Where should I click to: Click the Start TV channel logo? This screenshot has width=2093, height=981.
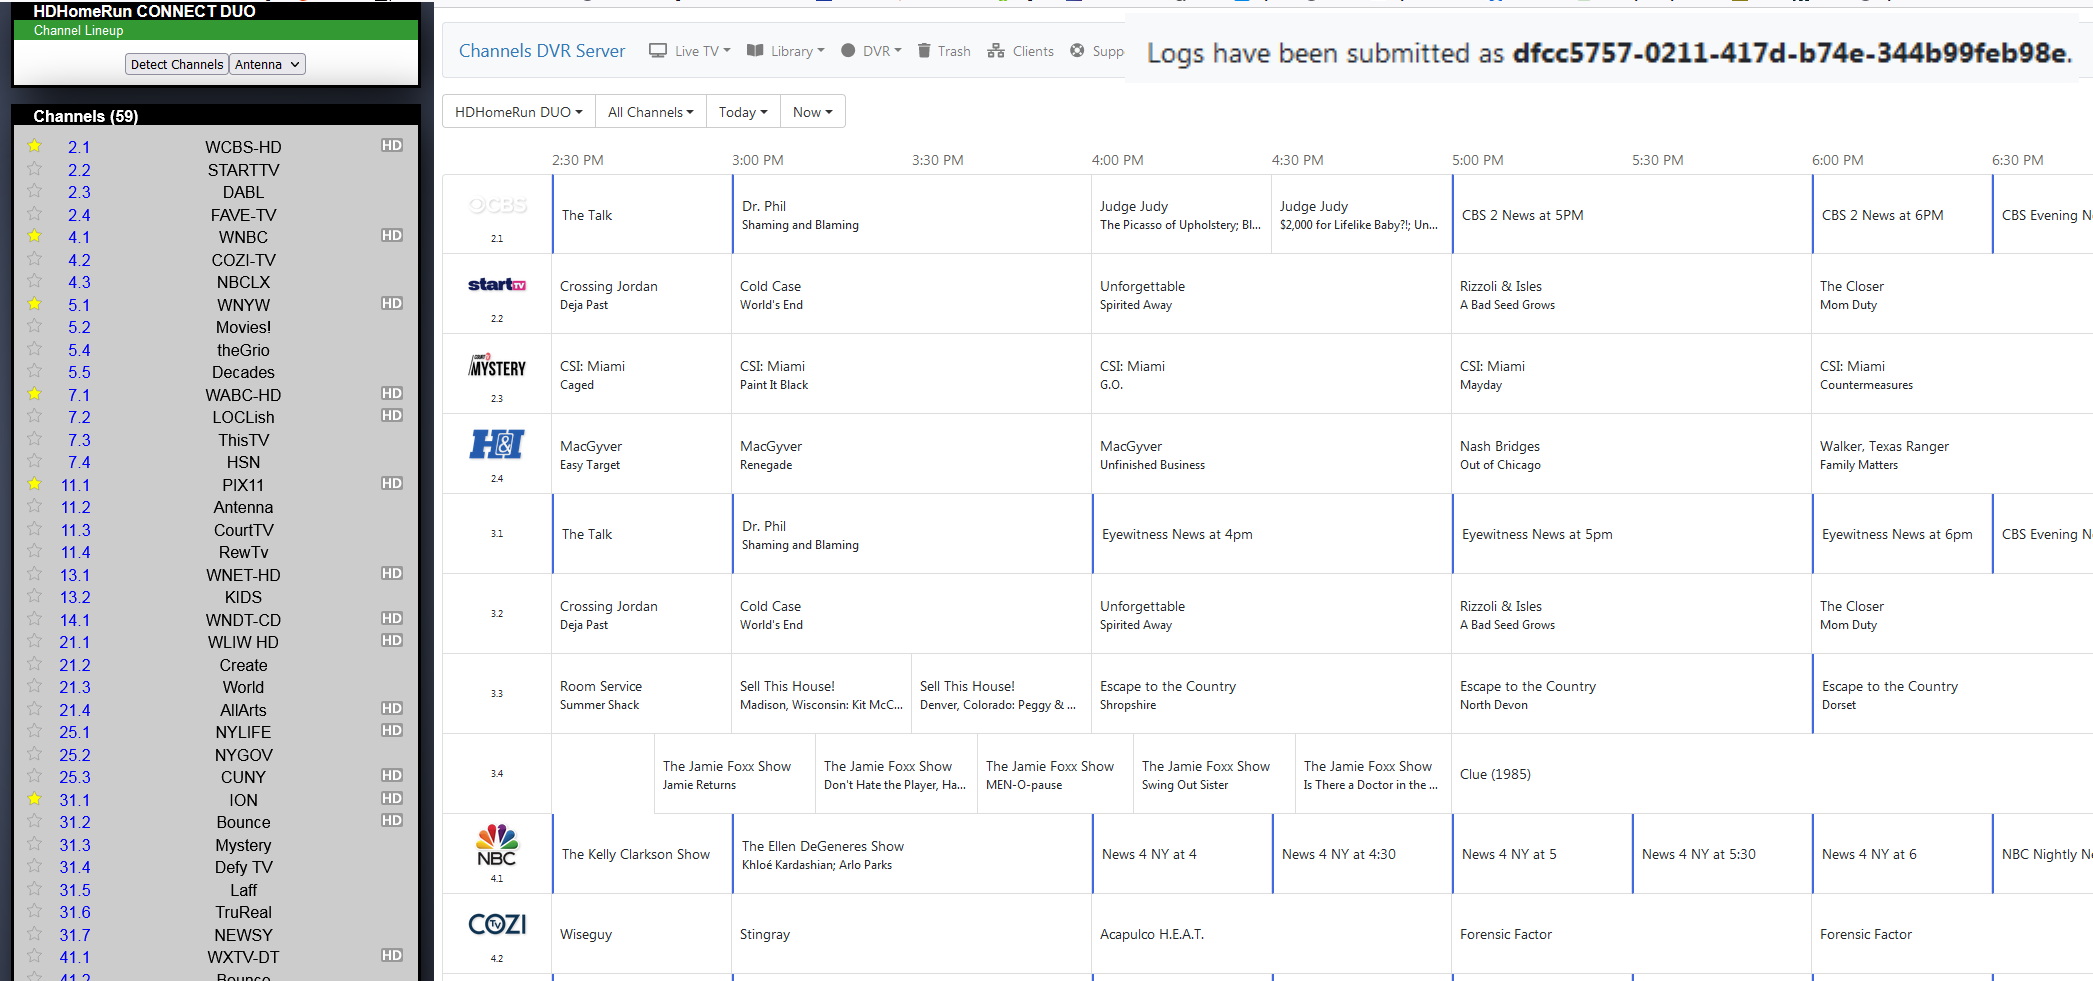(x=497, y=285)
